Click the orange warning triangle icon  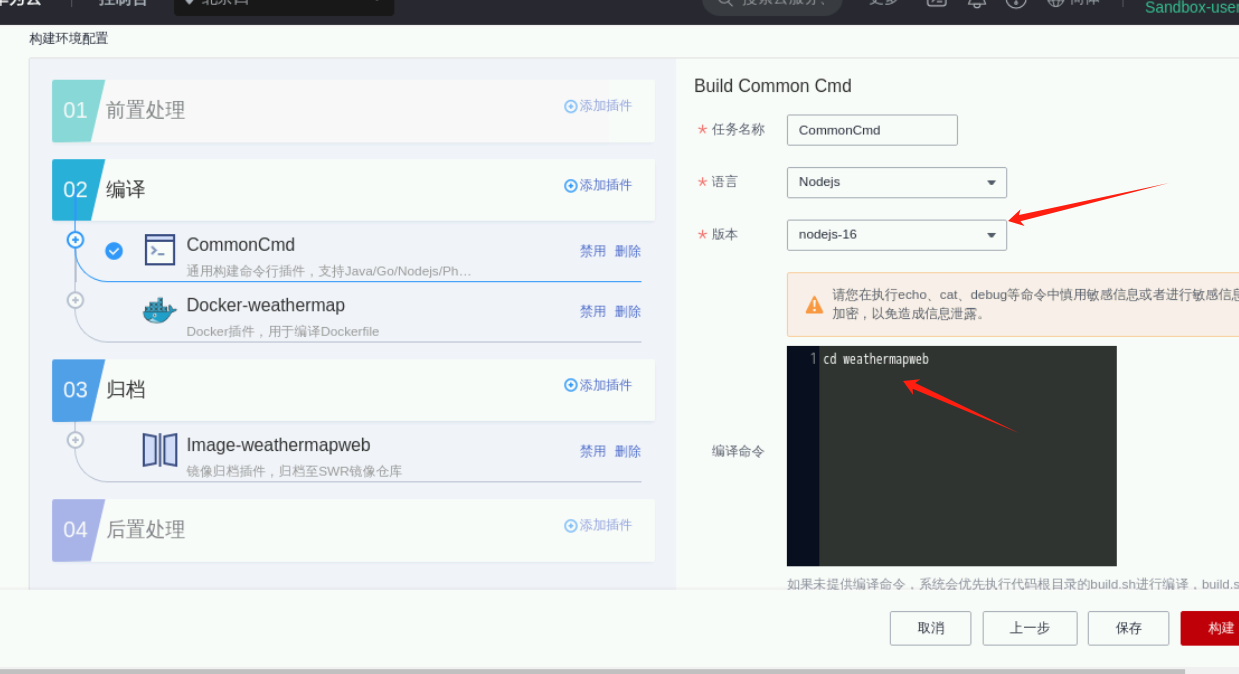point(814,304)
